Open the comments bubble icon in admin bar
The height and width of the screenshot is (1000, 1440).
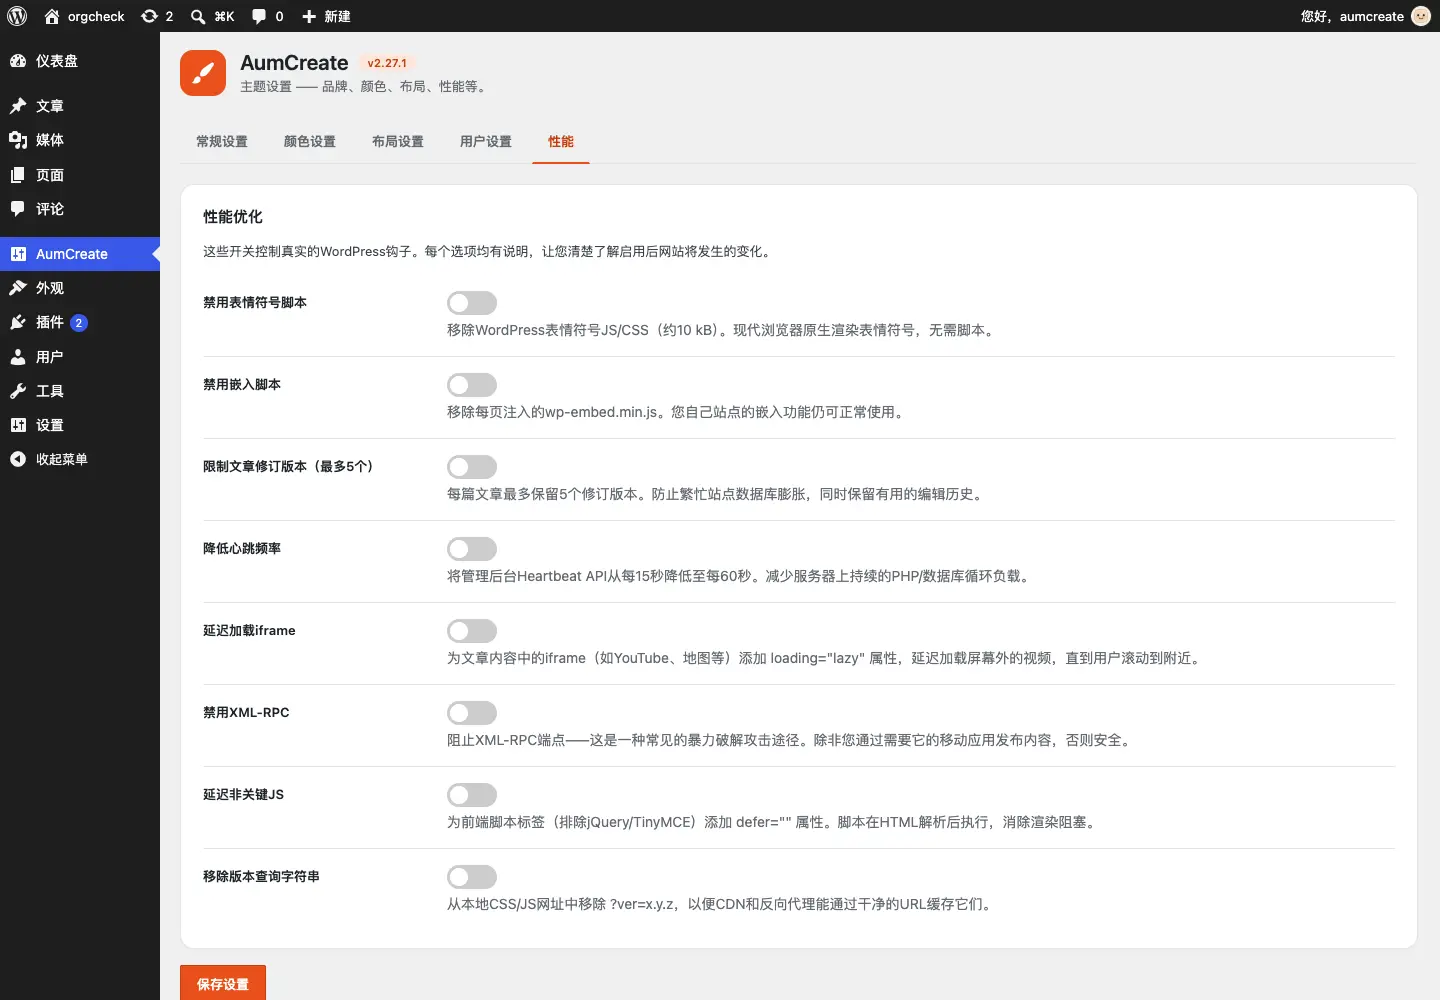click(259, 16)
